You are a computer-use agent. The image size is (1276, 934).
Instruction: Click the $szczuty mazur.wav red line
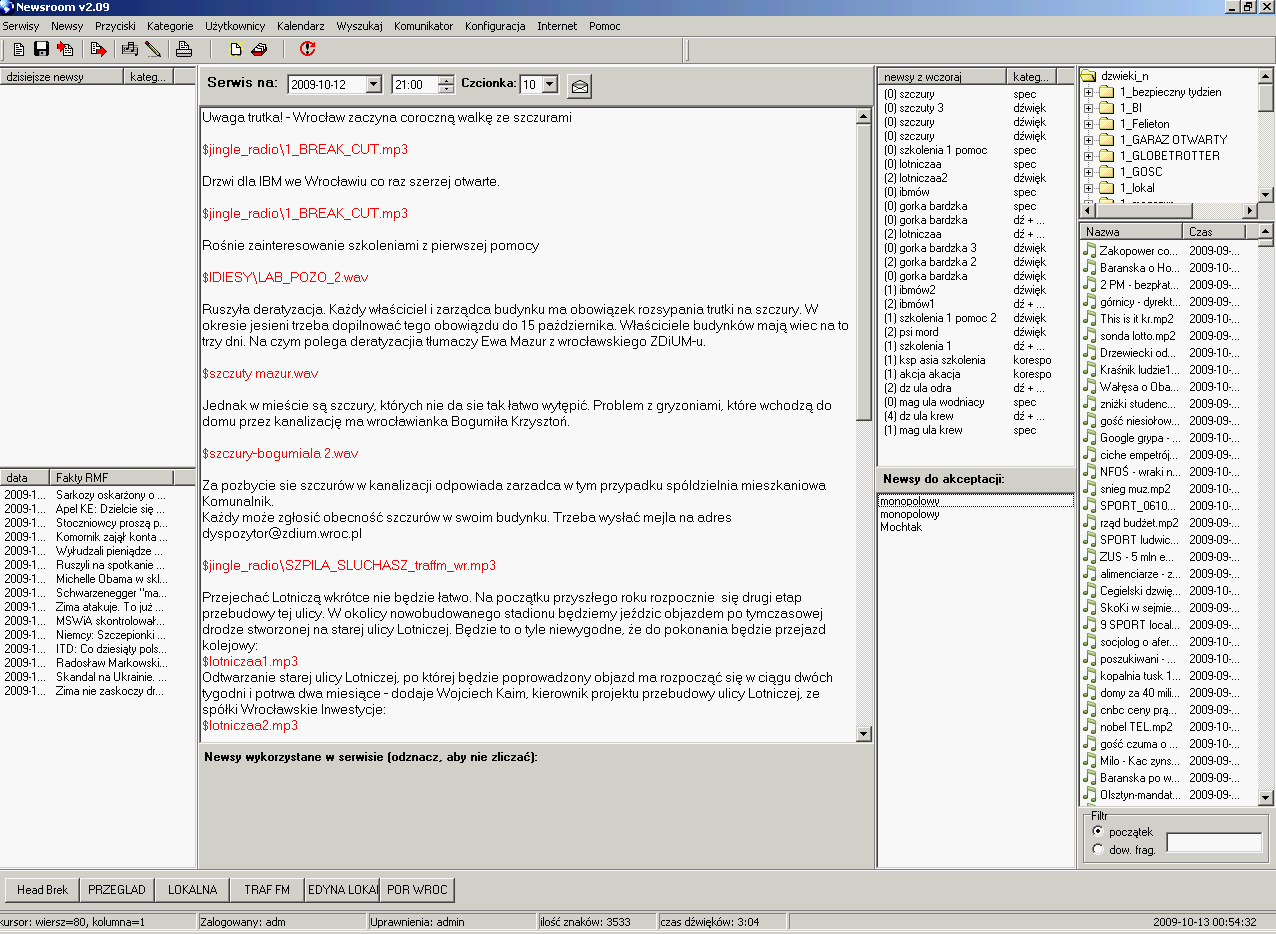[260, 373]
